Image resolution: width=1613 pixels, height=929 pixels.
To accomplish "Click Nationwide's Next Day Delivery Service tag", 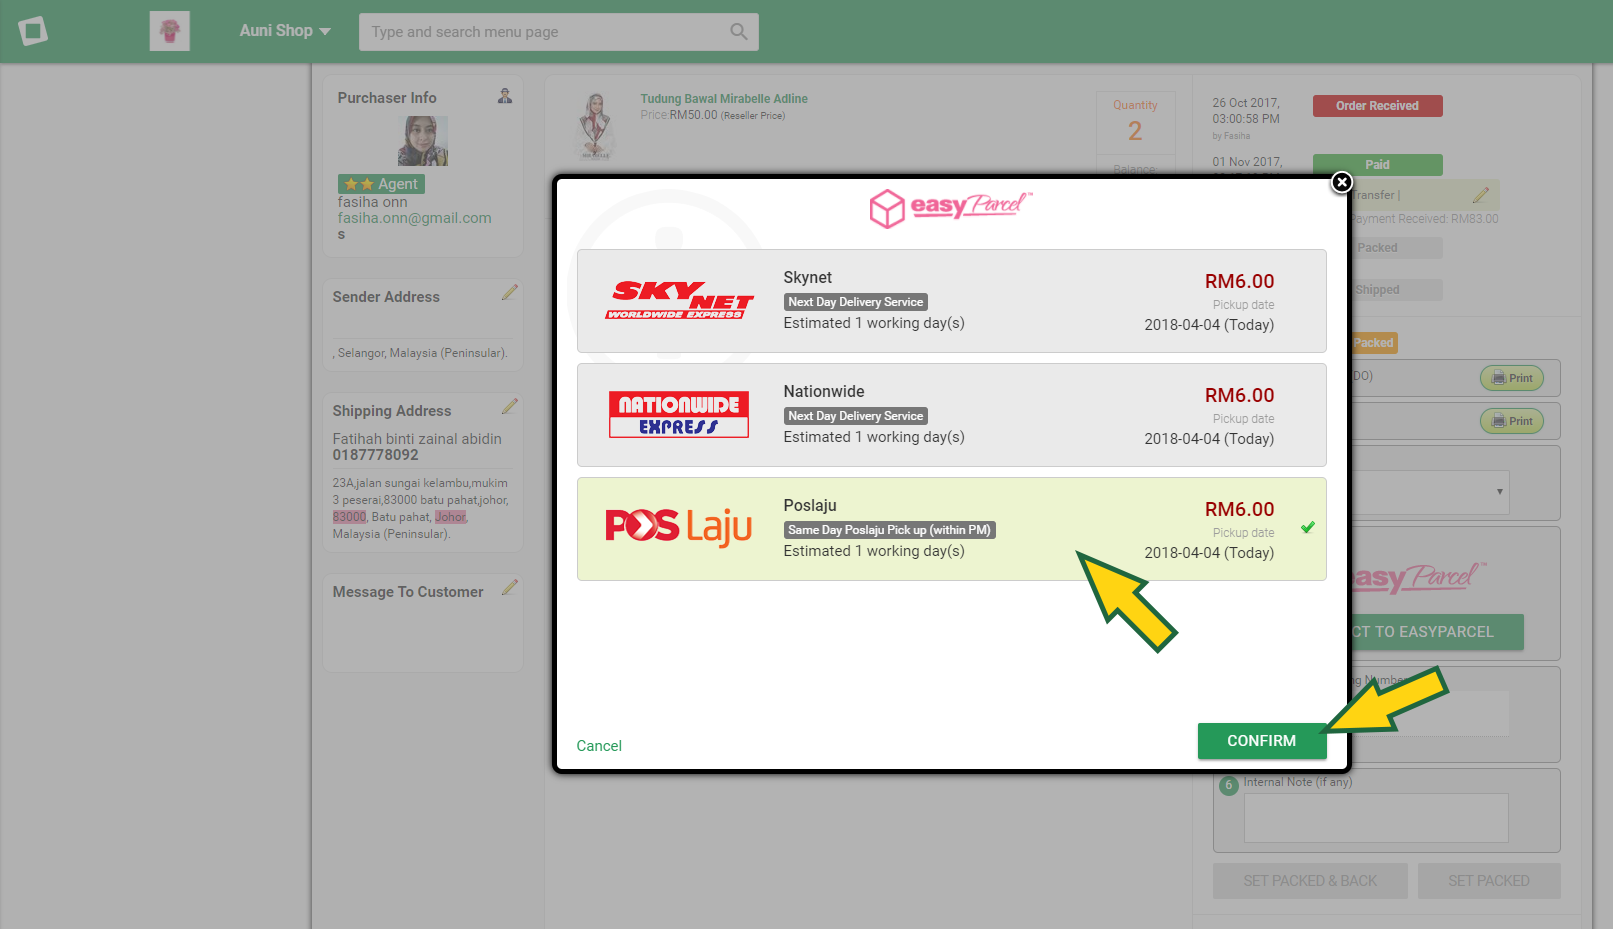I will click(856, 416).
